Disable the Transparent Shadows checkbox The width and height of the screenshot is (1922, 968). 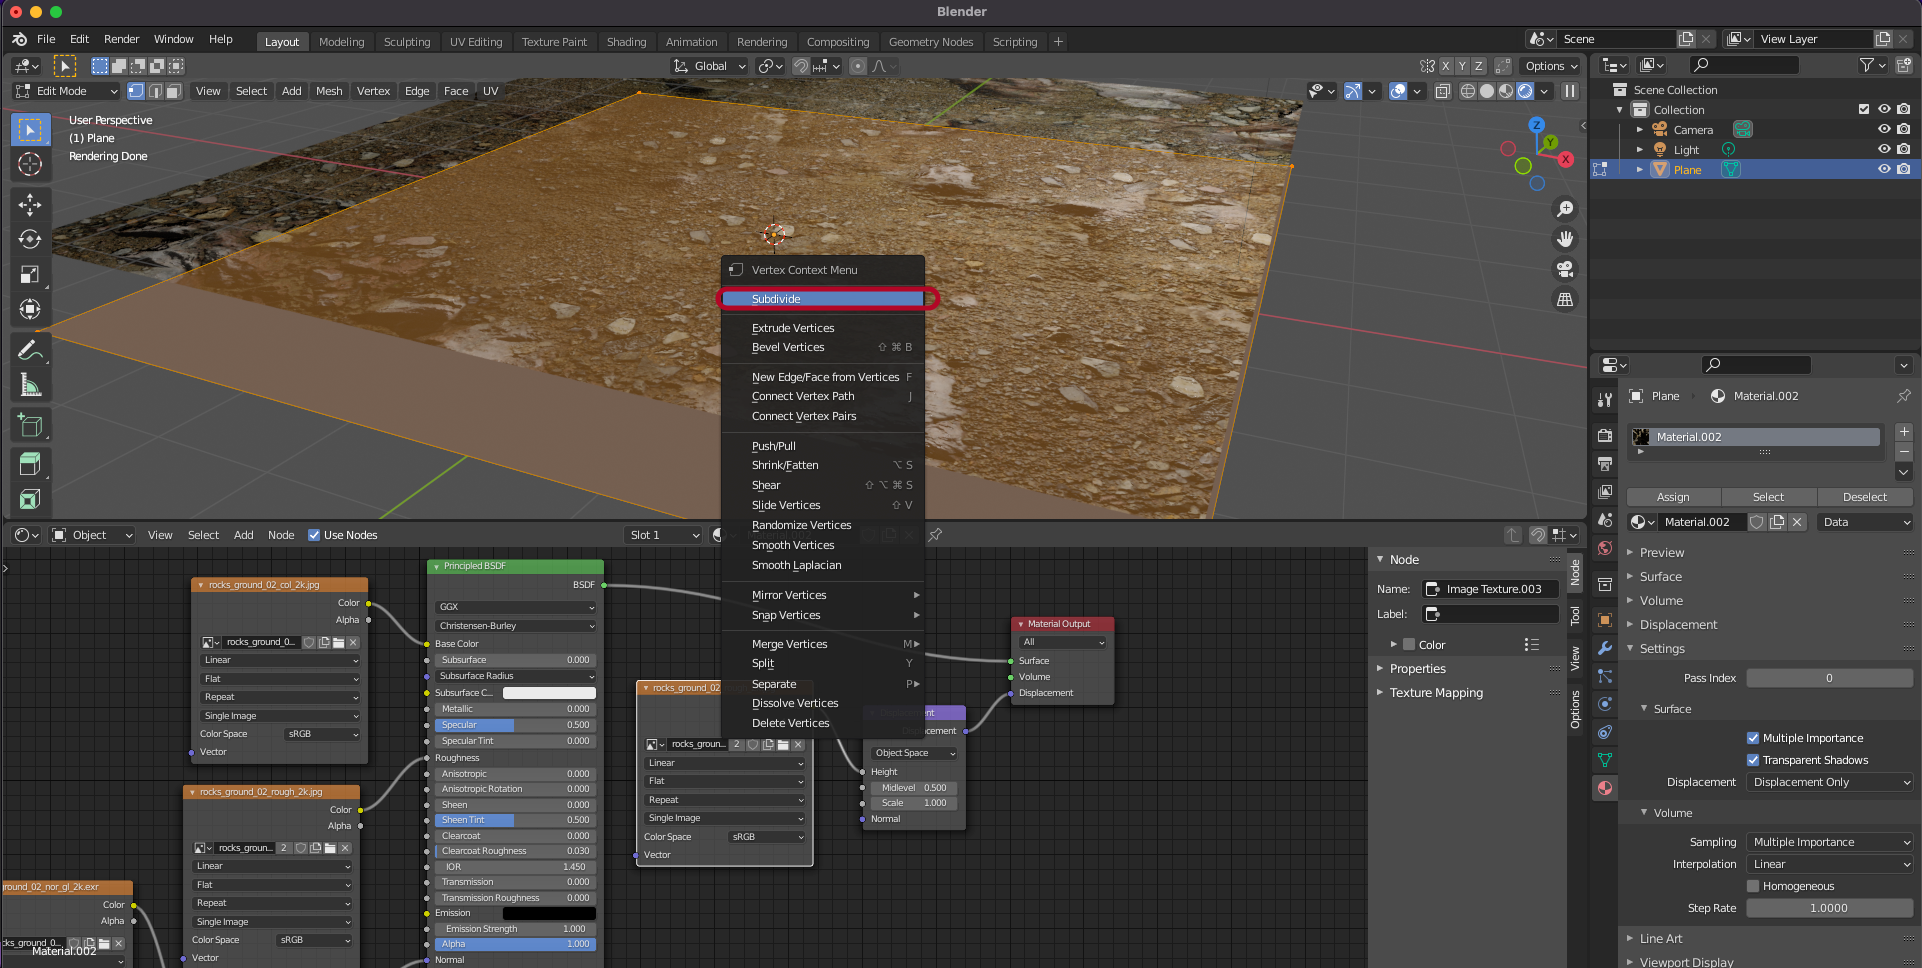(1753, 760)
